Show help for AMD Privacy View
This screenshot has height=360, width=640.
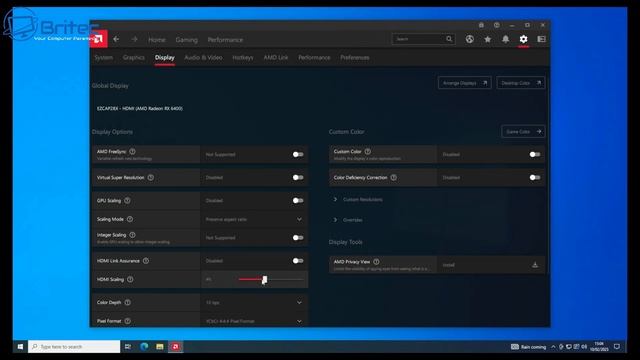tap(376, 262)
